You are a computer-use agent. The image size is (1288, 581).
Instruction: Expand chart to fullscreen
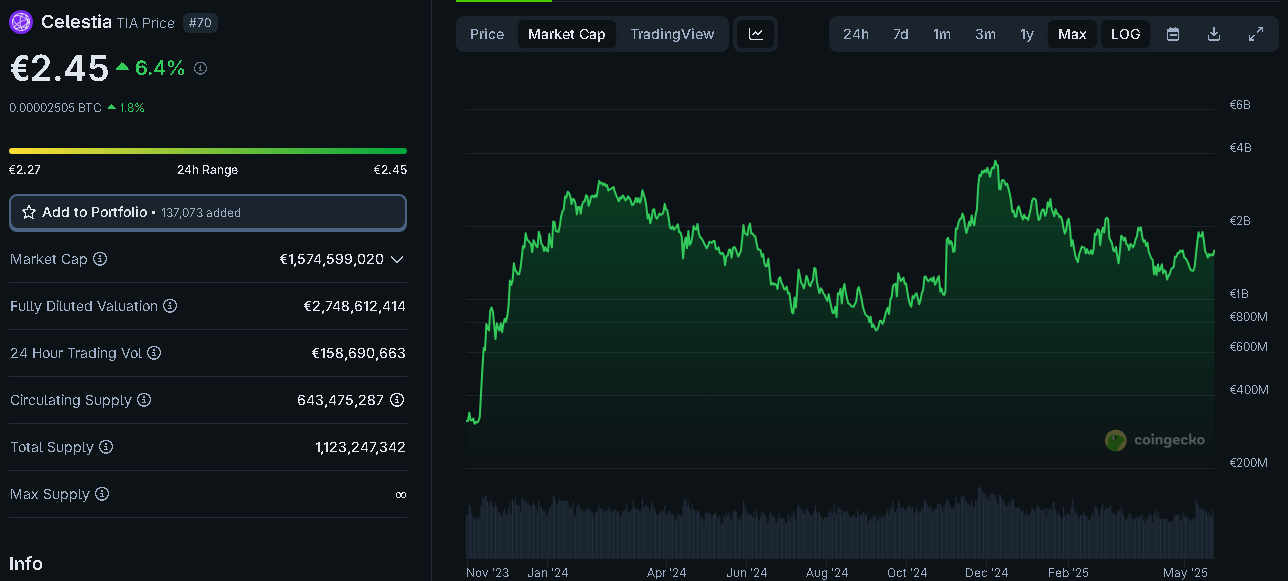coord(1256,34)
